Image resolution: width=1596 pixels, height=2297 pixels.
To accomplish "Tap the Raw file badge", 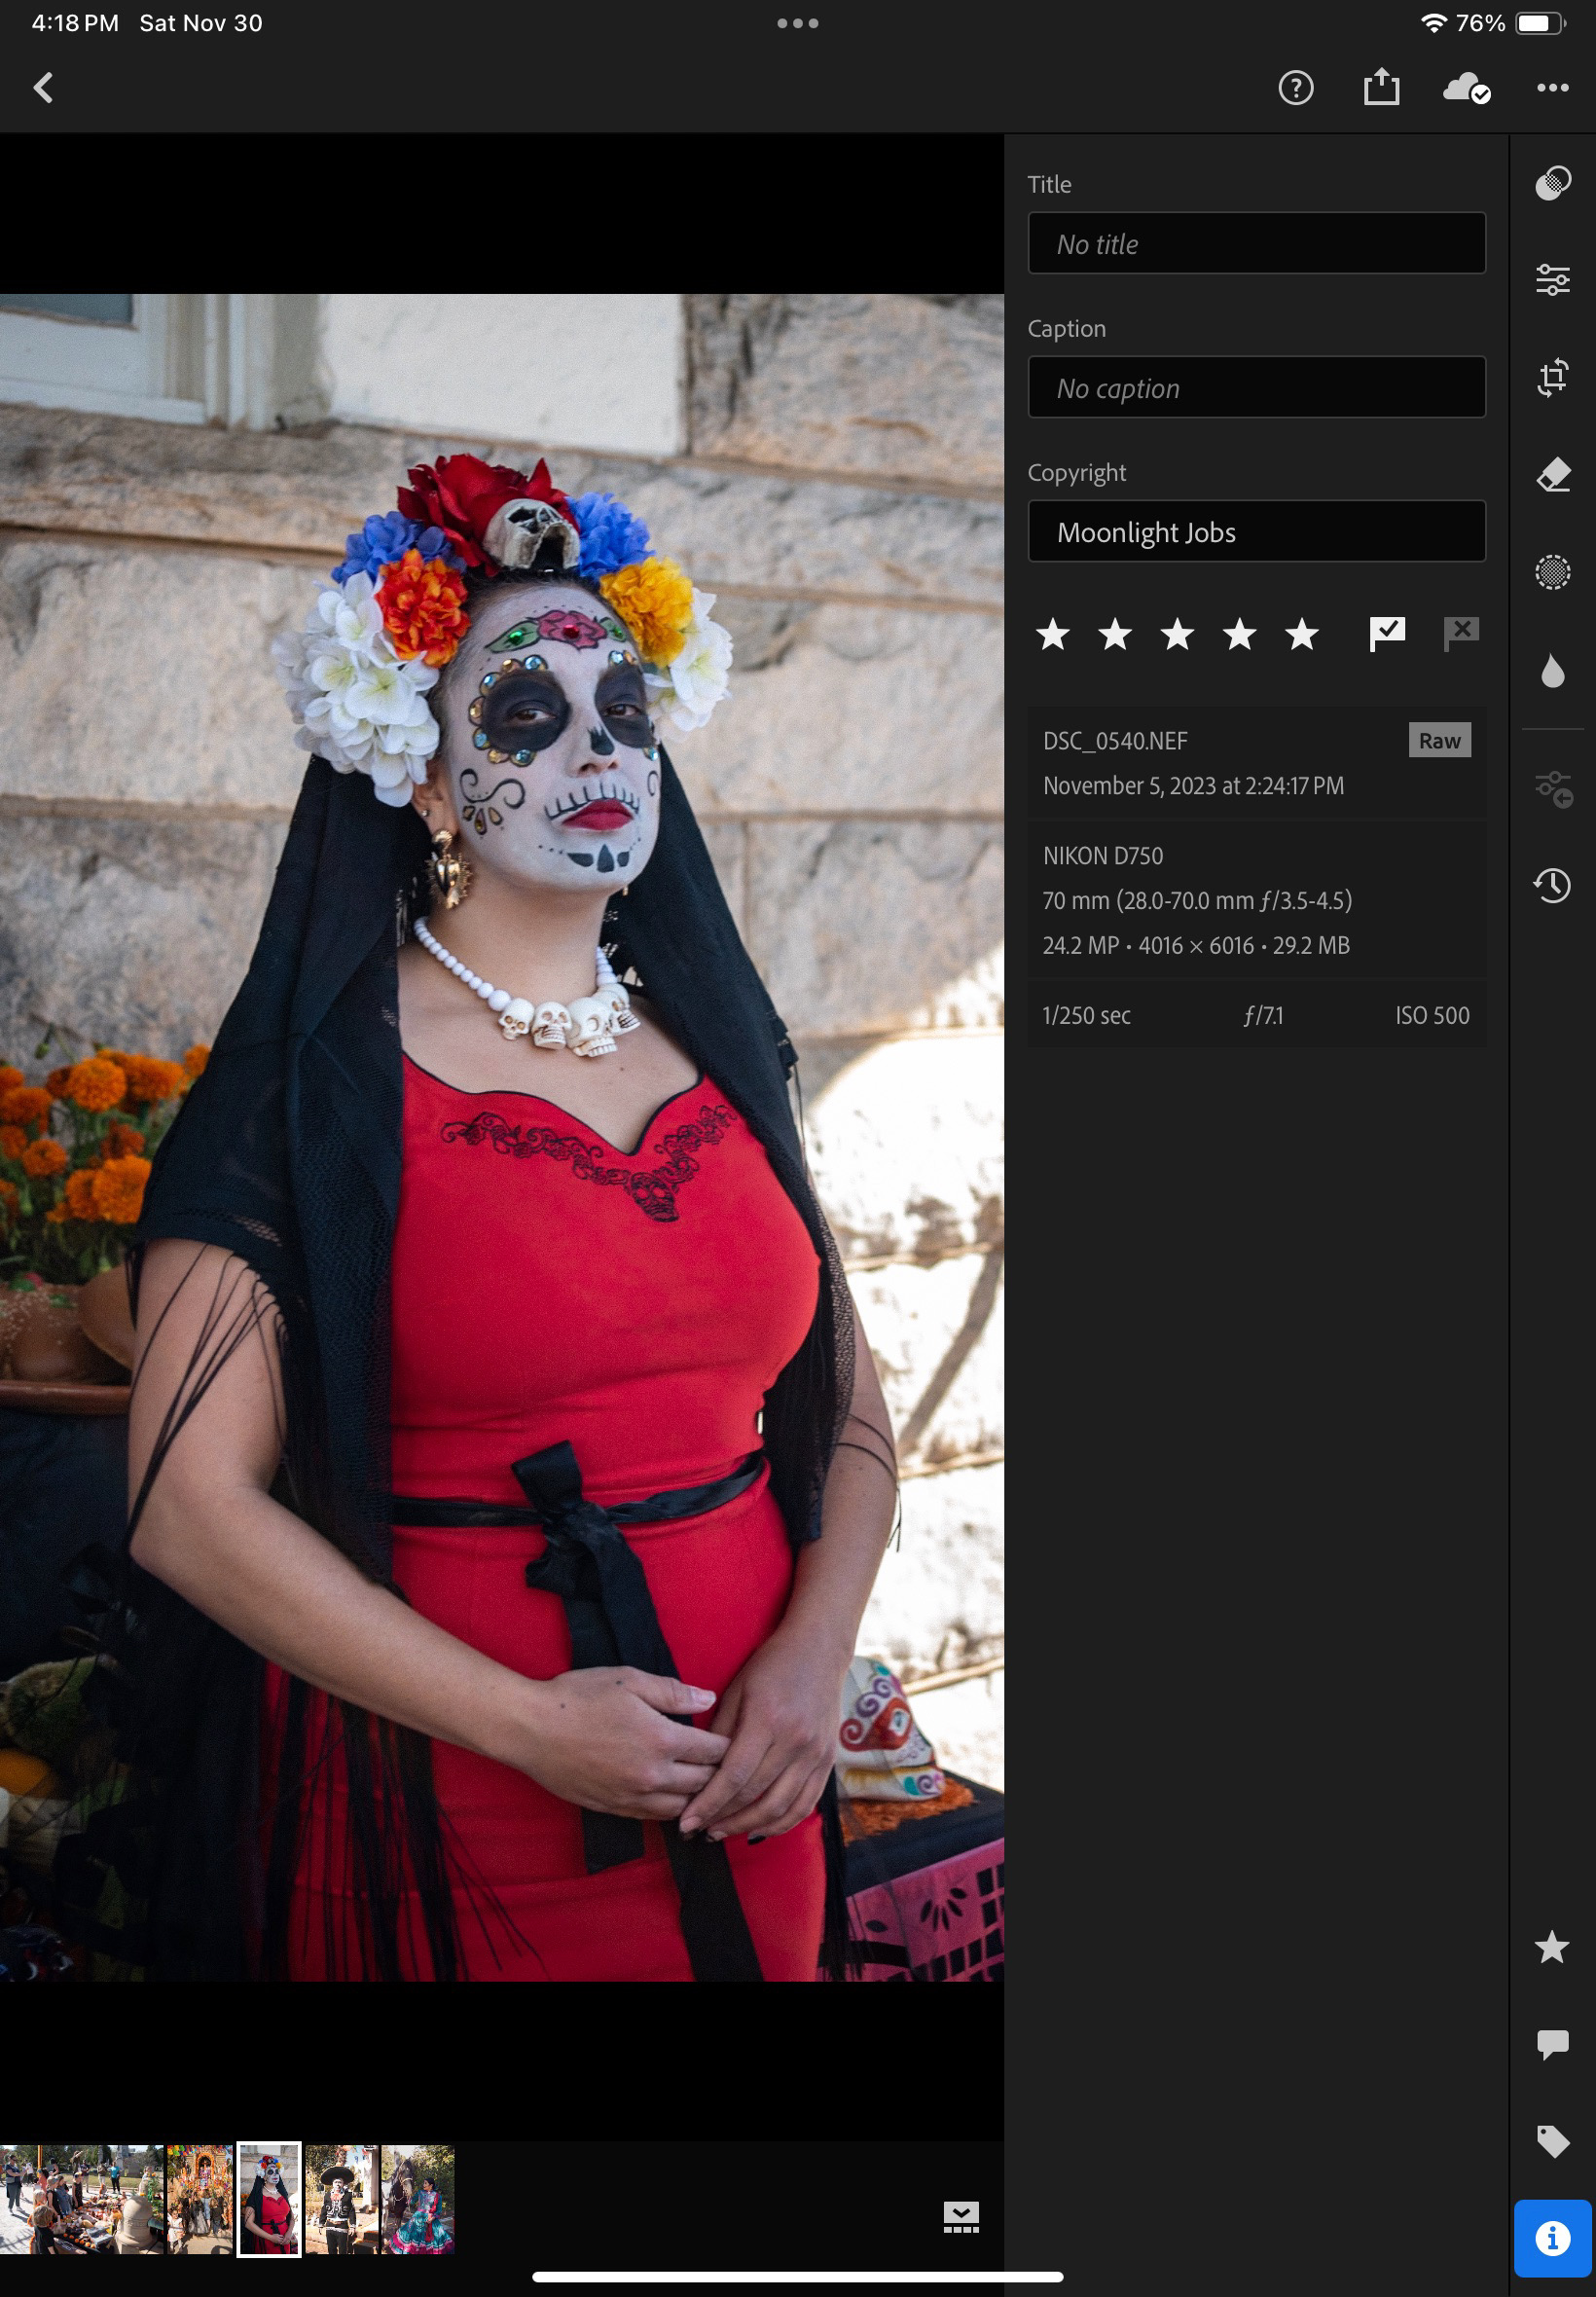I will (1439, 741).
